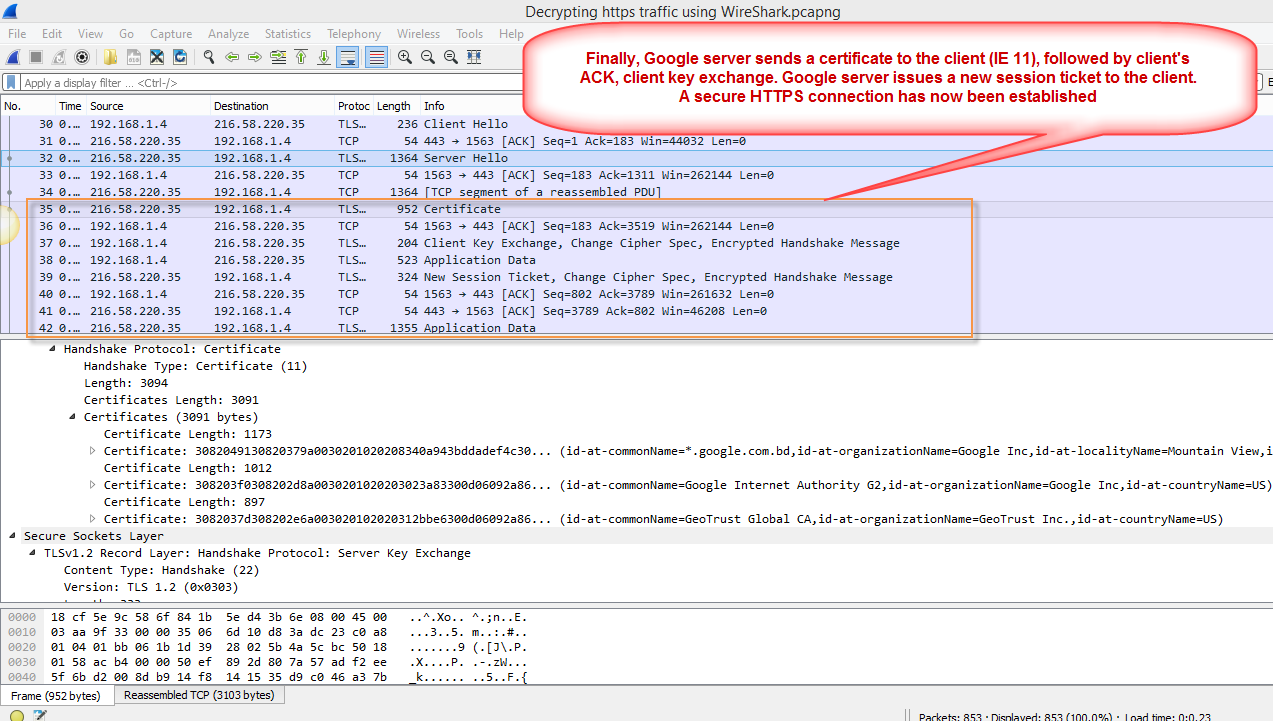Expand the *.google.com.bd certificate entry
The height and width of the screenshot is (721, 1273).
(x=92, y=451)
